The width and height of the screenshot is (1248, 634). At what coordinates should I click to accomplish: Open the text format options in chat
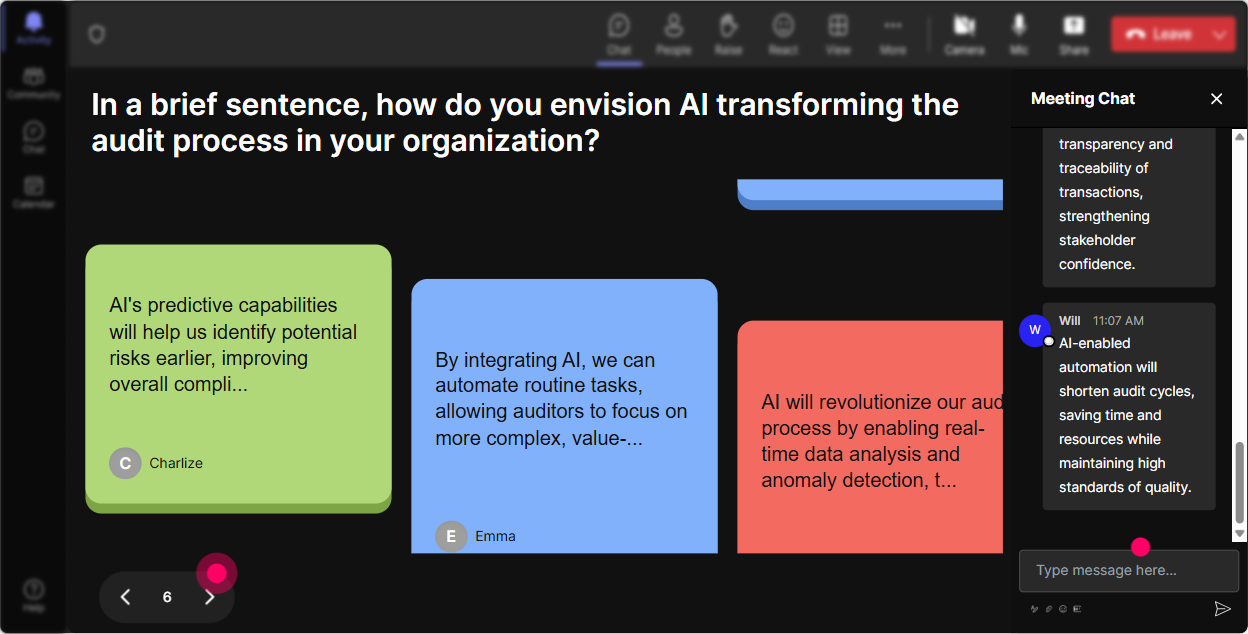coord(1035,608)
